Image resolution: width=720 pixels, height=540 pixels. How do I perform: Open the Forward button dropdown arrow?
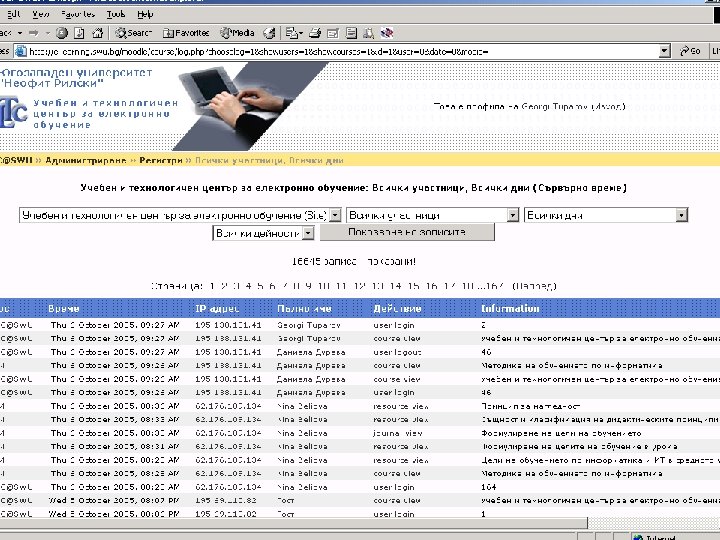(47, 33)
